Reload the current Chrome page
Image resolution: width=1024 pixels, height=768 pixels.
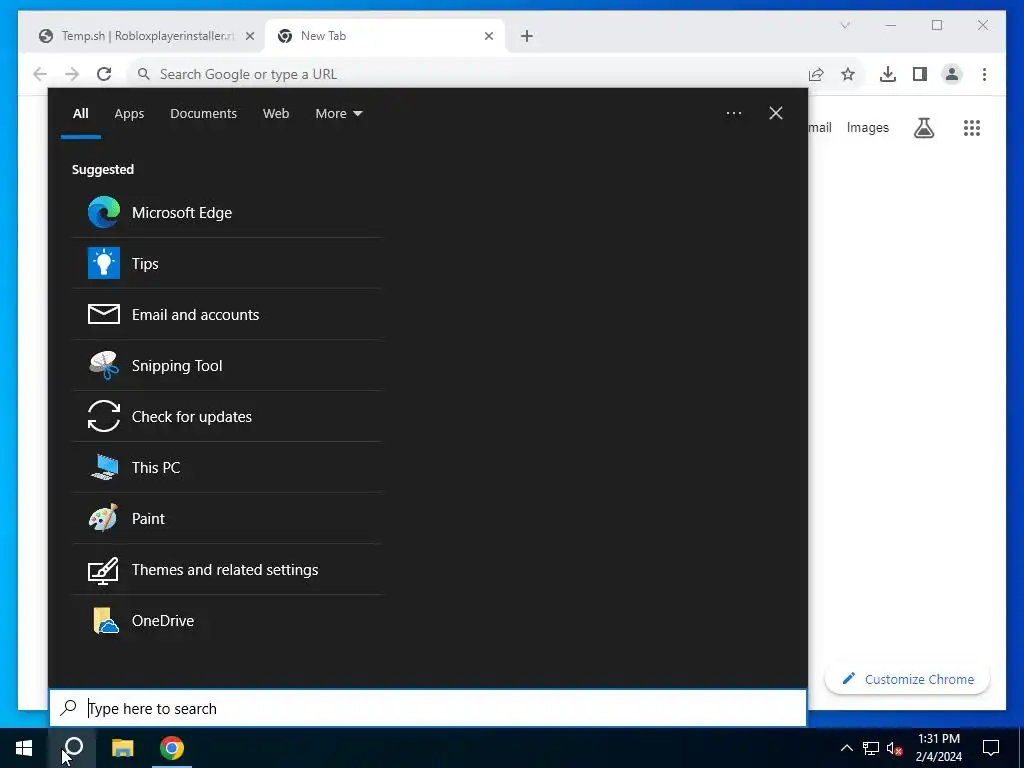tap(104, 74)
